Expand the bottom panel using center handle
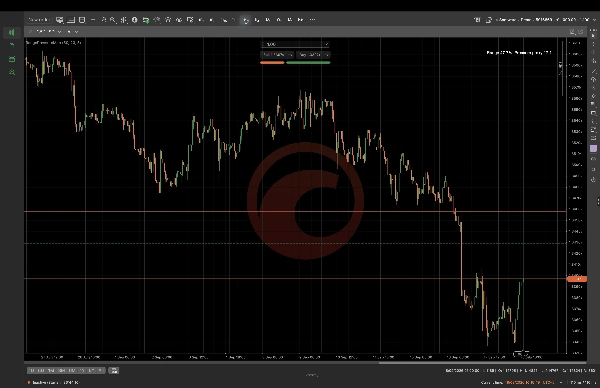 pos(311,375)
